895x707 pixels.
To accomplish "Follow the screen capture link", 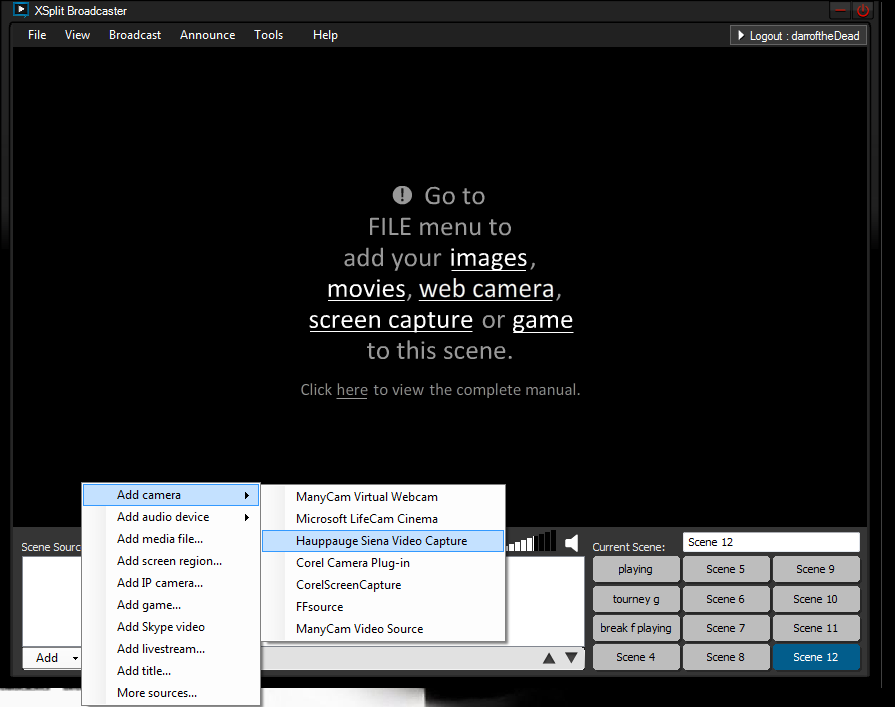I will coord(391,320).
